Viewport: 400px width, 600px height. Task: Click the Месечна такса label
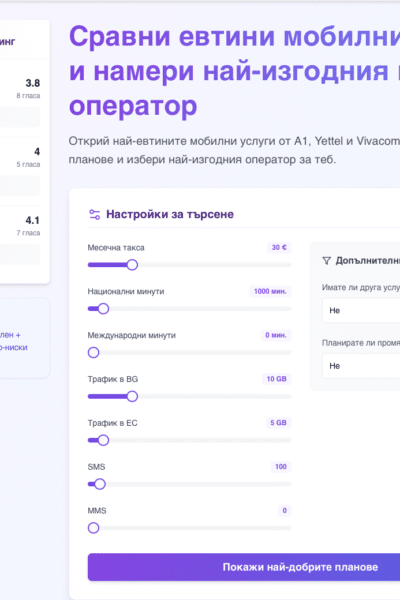[116, 248]
